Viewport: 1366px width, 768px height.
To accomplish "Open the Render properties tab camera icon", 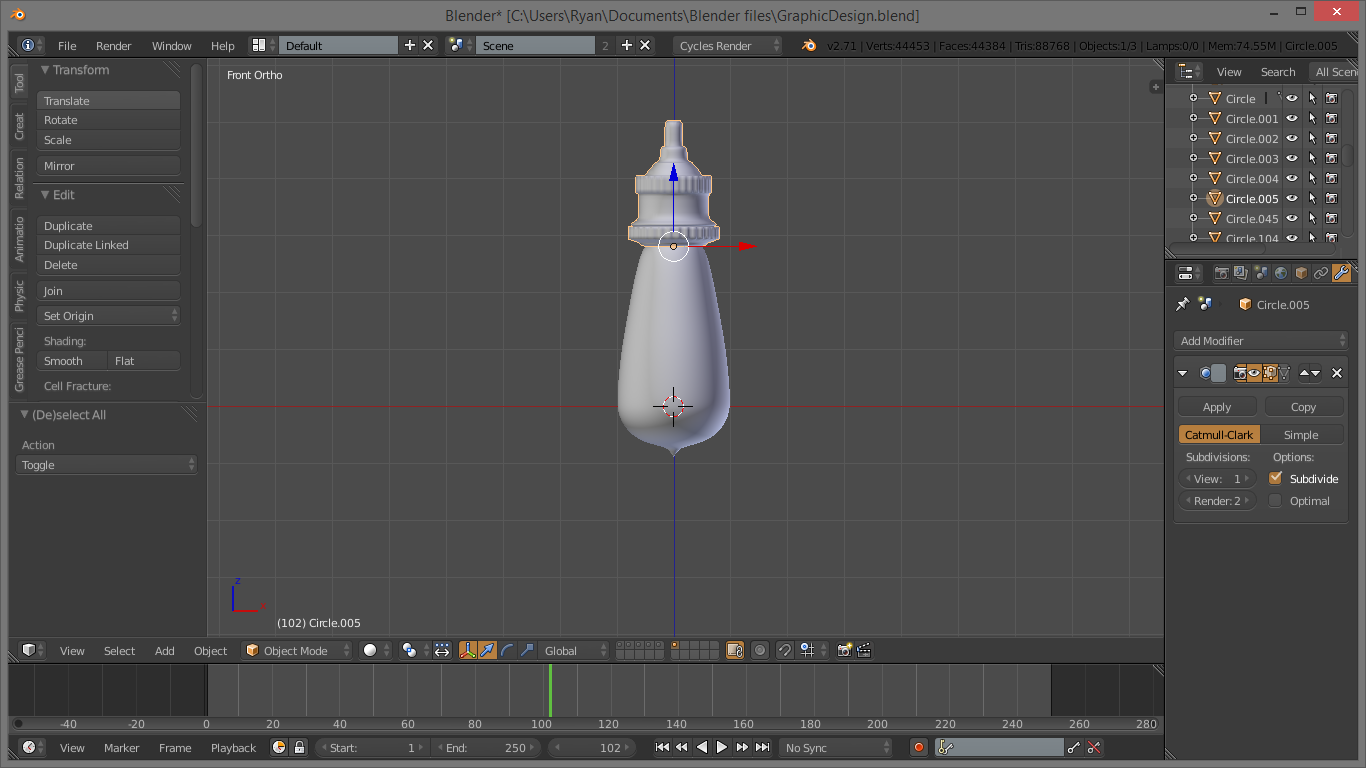I will pos(1221,273).
